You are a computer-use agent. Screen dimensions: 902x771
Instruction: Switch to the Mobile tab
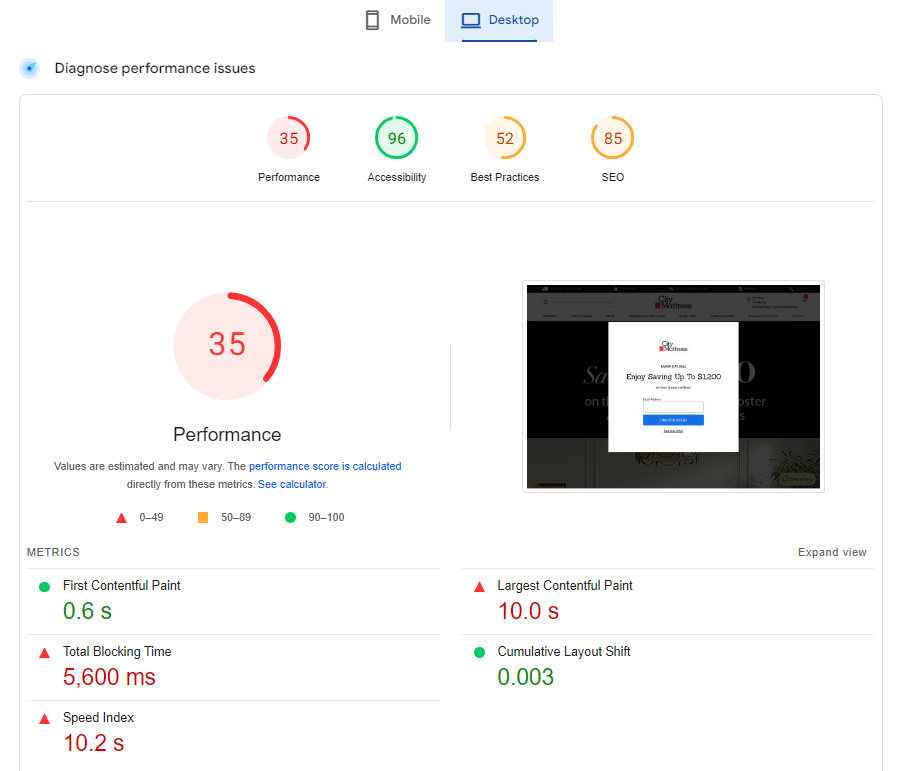397,21
